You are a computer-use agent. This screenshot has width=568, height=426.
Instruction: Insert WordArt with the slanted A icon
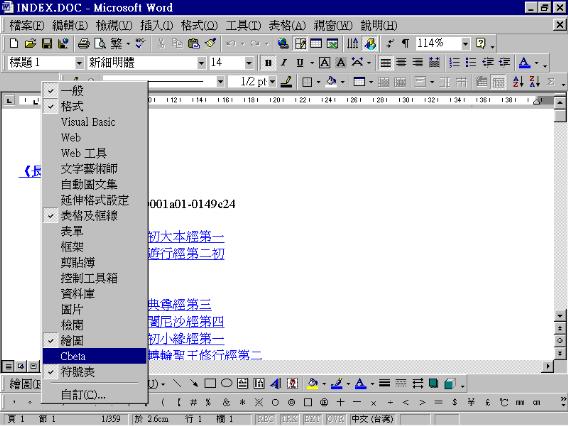pos(276,384)
